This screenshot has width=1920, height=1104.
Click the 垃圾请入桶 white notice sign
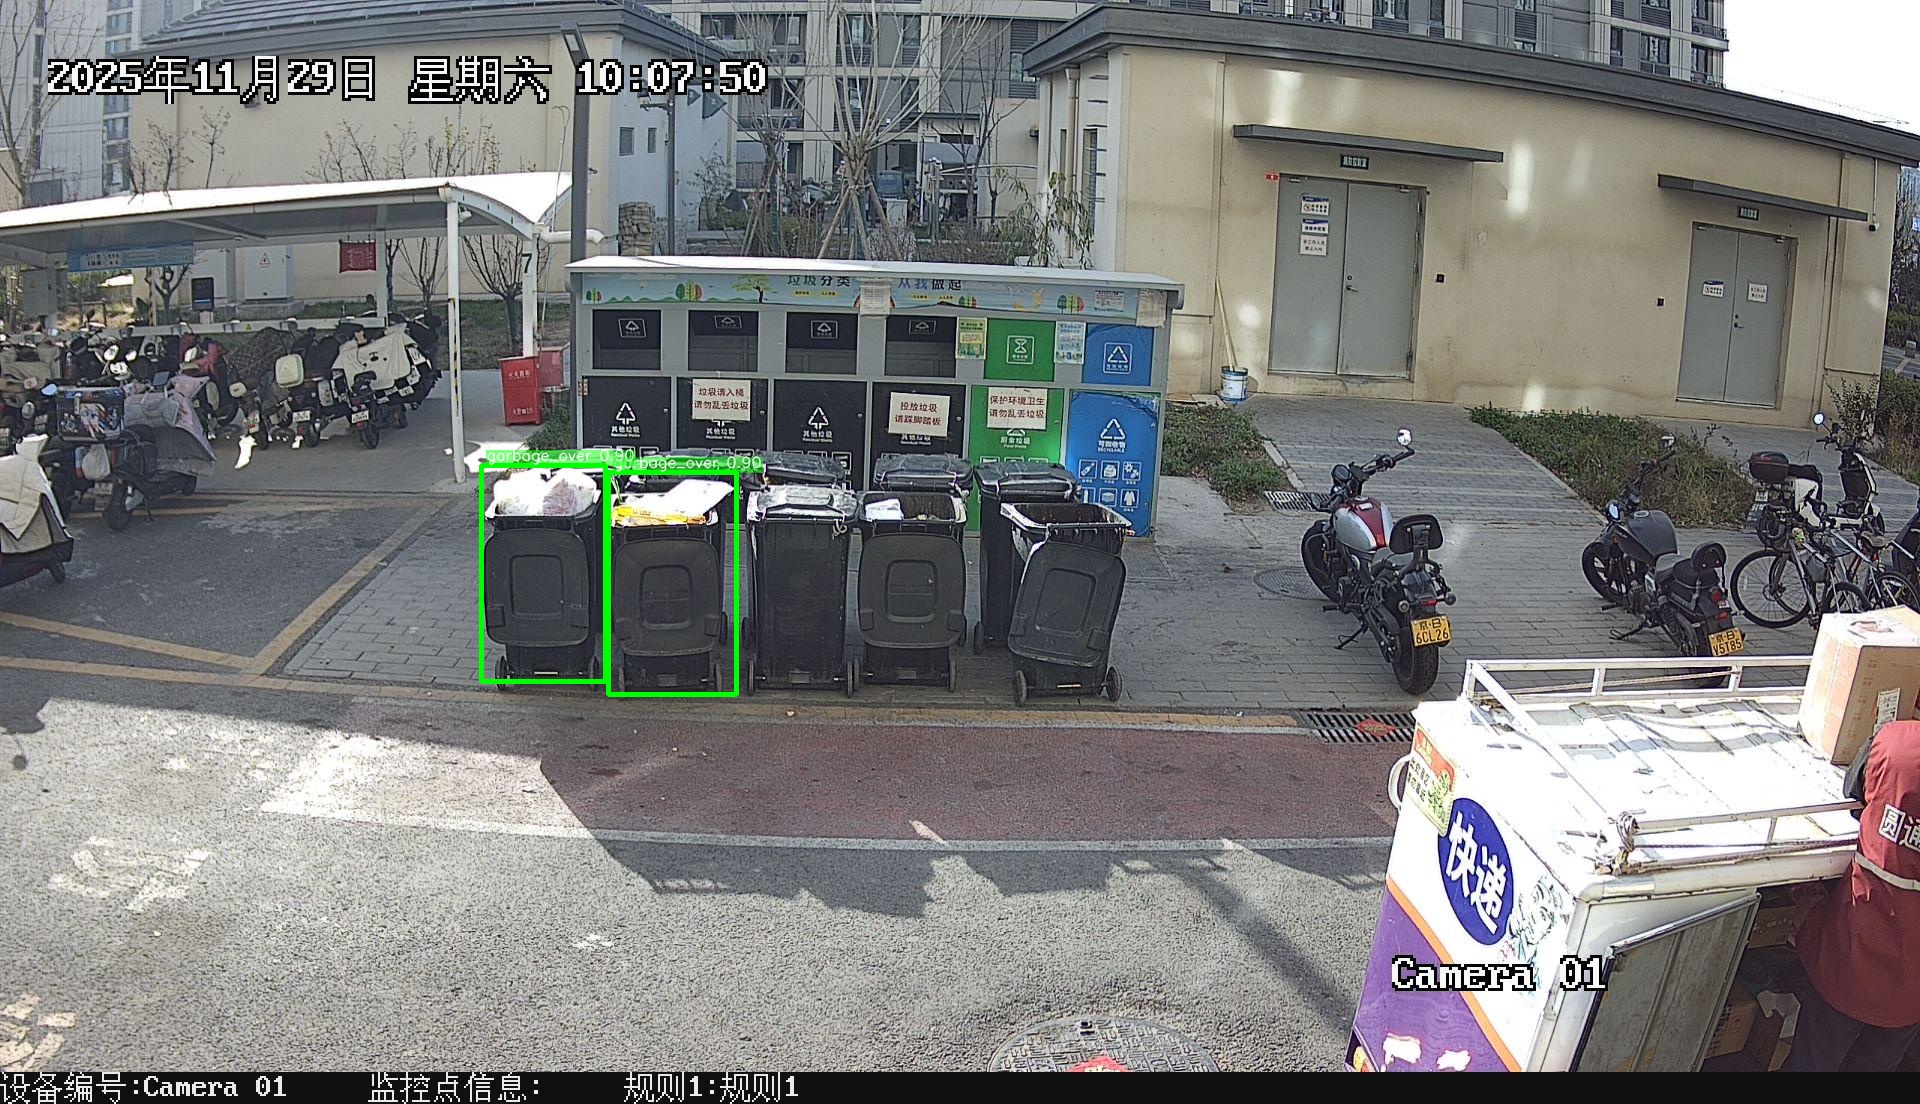click(x=721, y=399)
